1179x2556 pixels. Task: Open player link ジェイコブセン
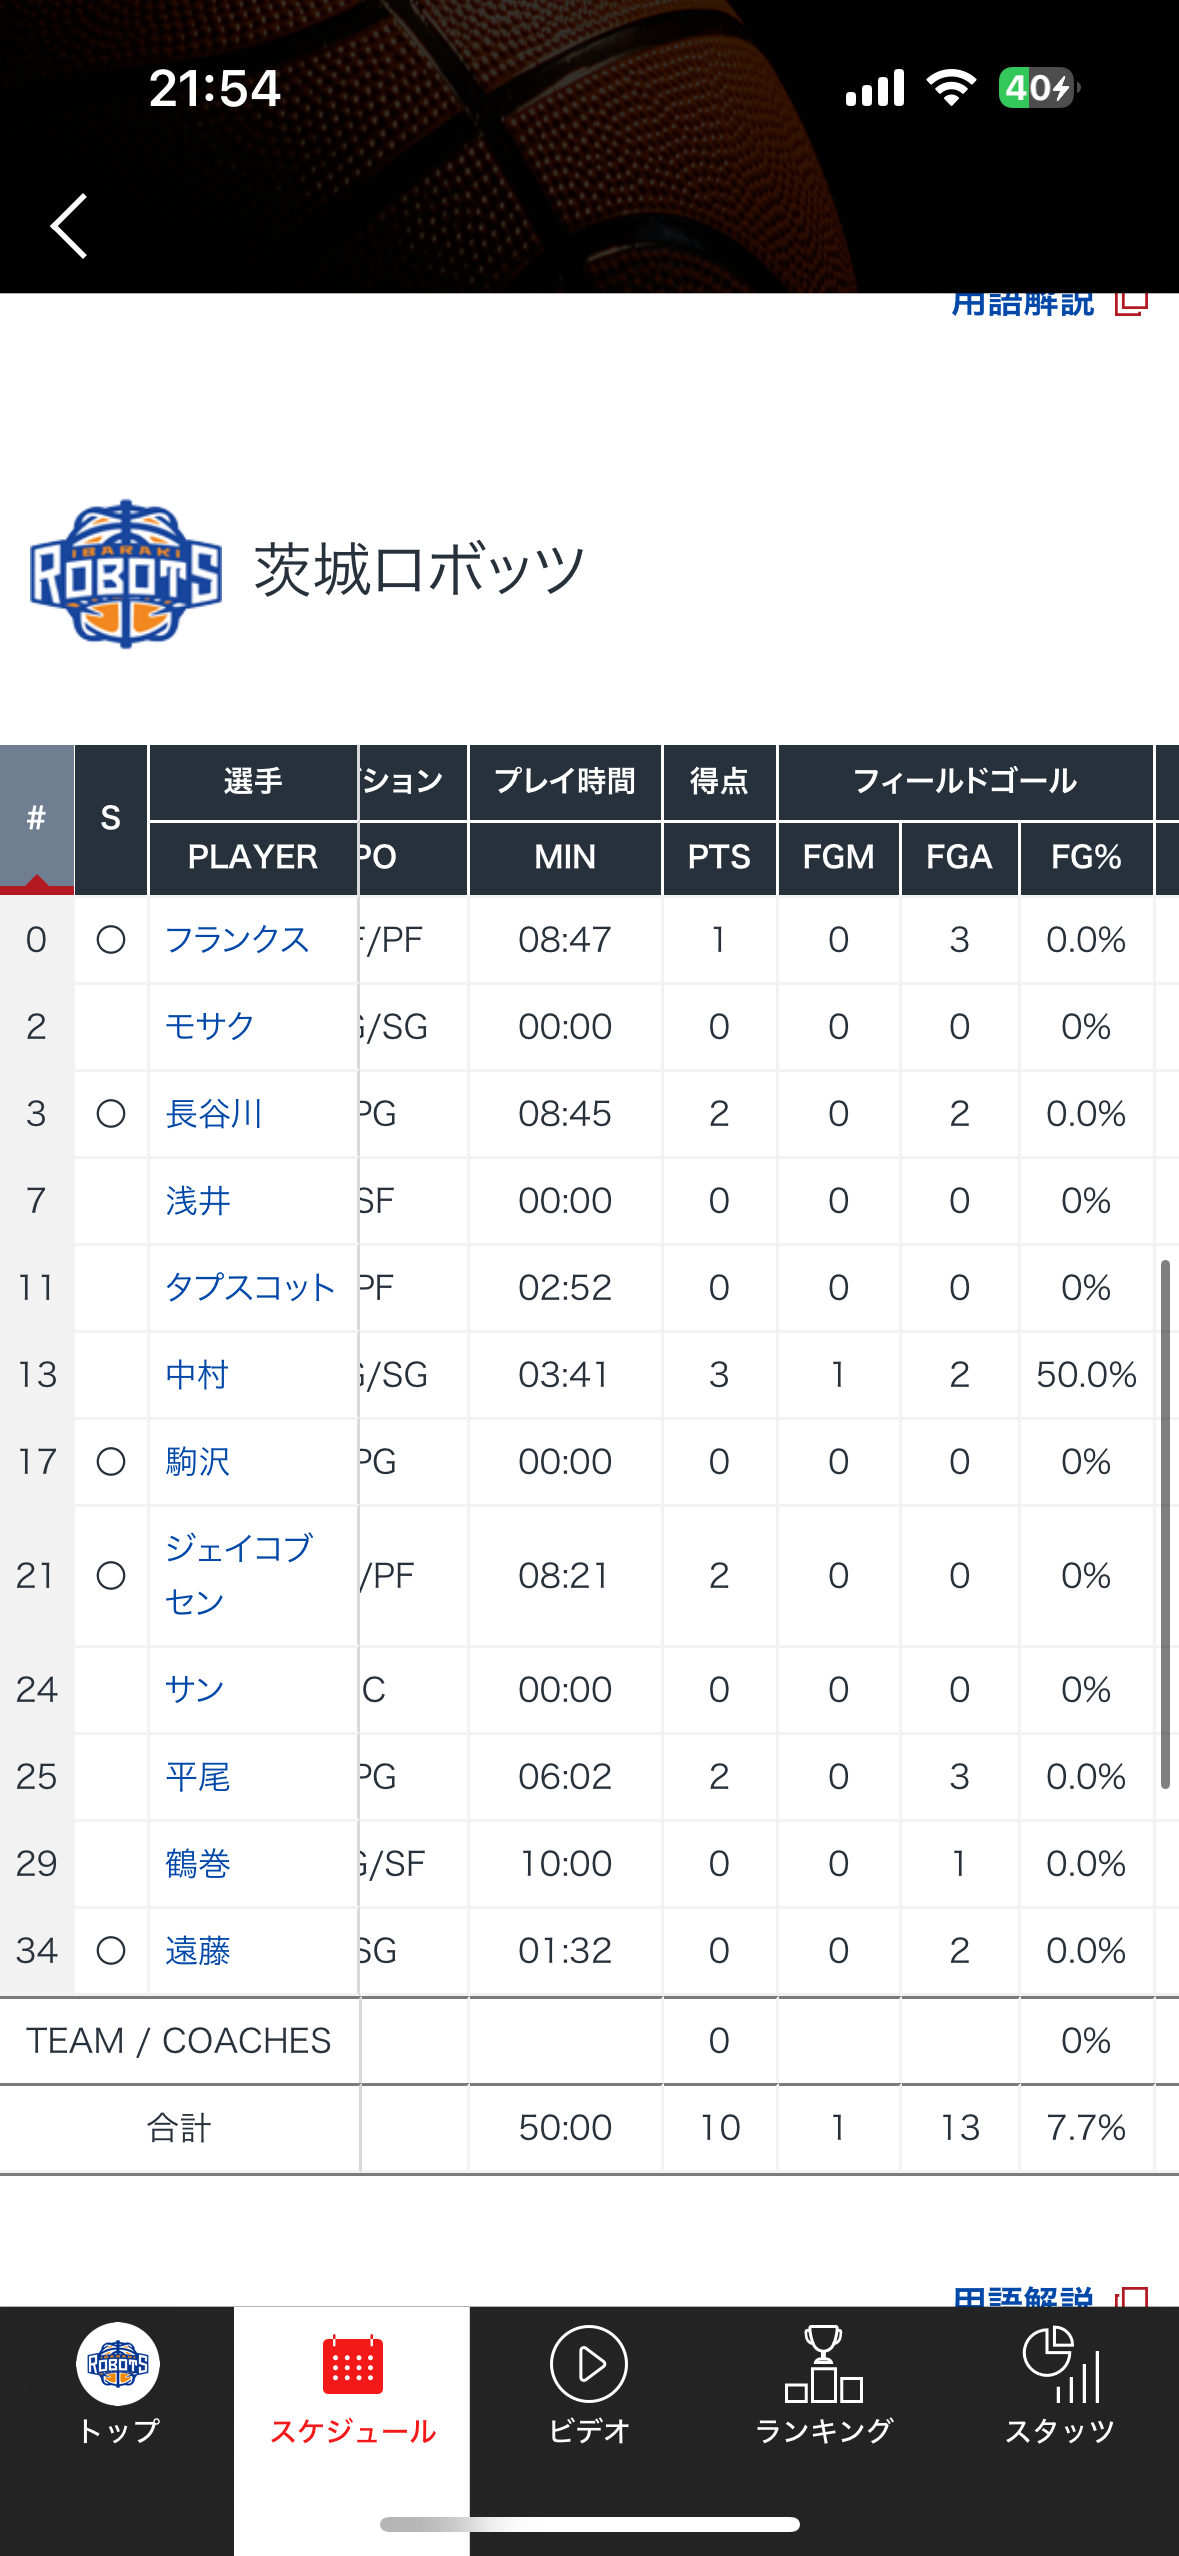pos(239,1575)
